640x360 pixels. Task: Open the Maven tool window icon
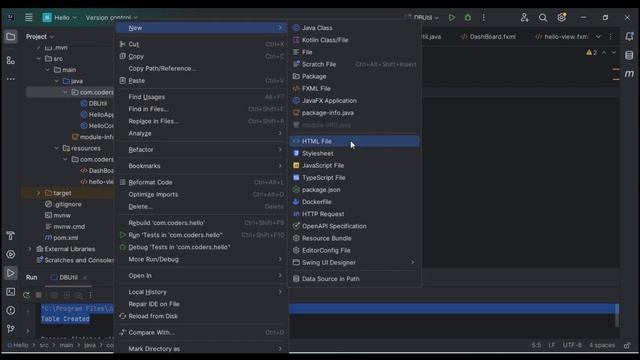click(629, 74)
